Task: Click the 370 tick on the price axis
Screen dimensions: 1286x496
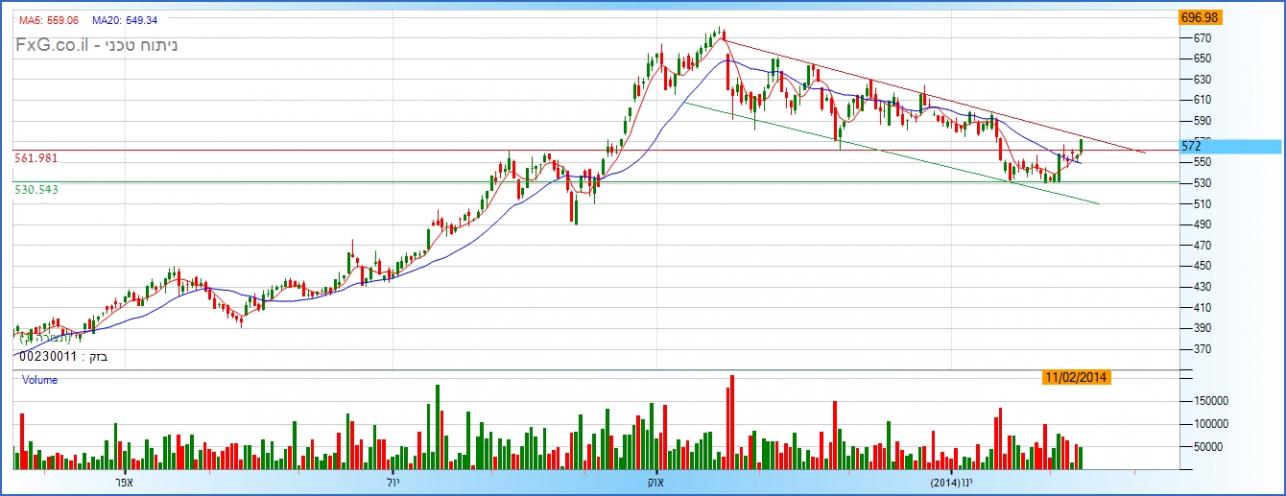Action: pyautogui.click(x=1202, y=349)
